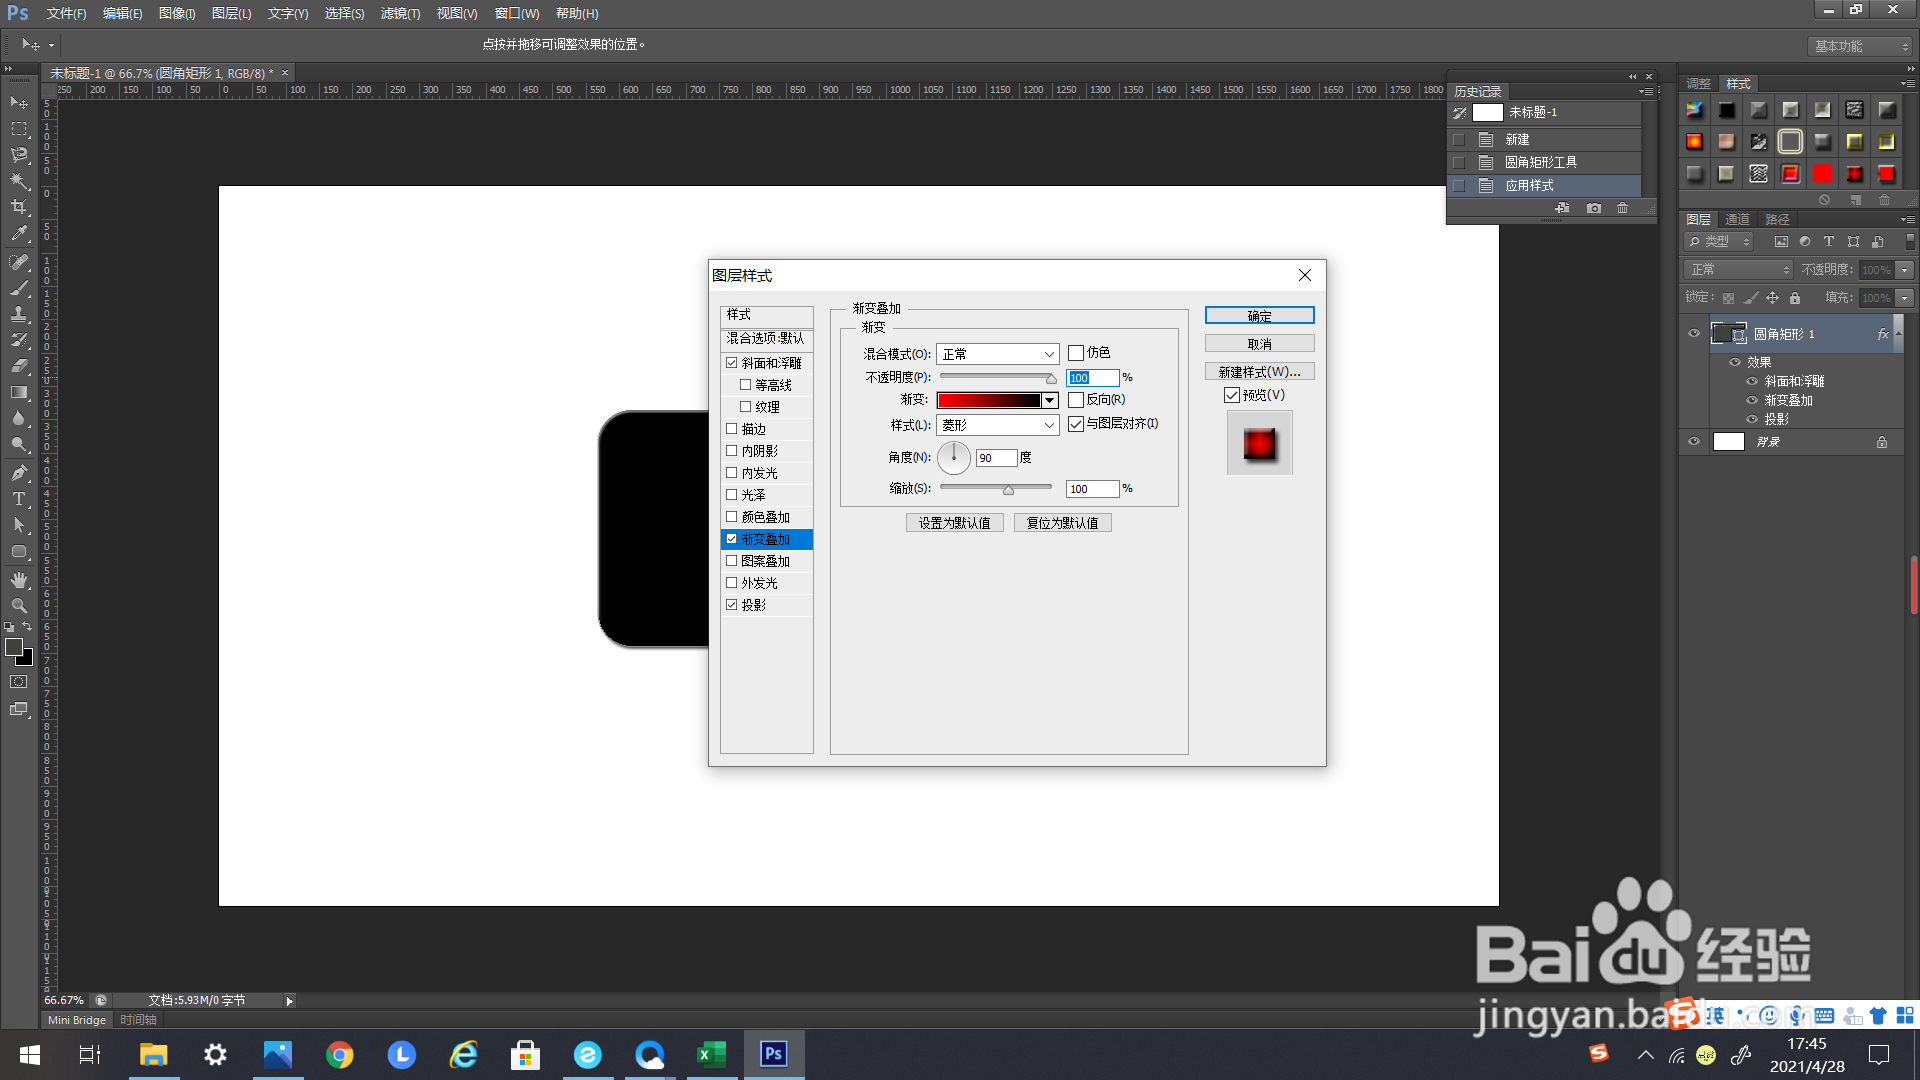Select the Eyedropper tool
Image resolution: width=1920 pixels, height=1080 pixels.
18,234
